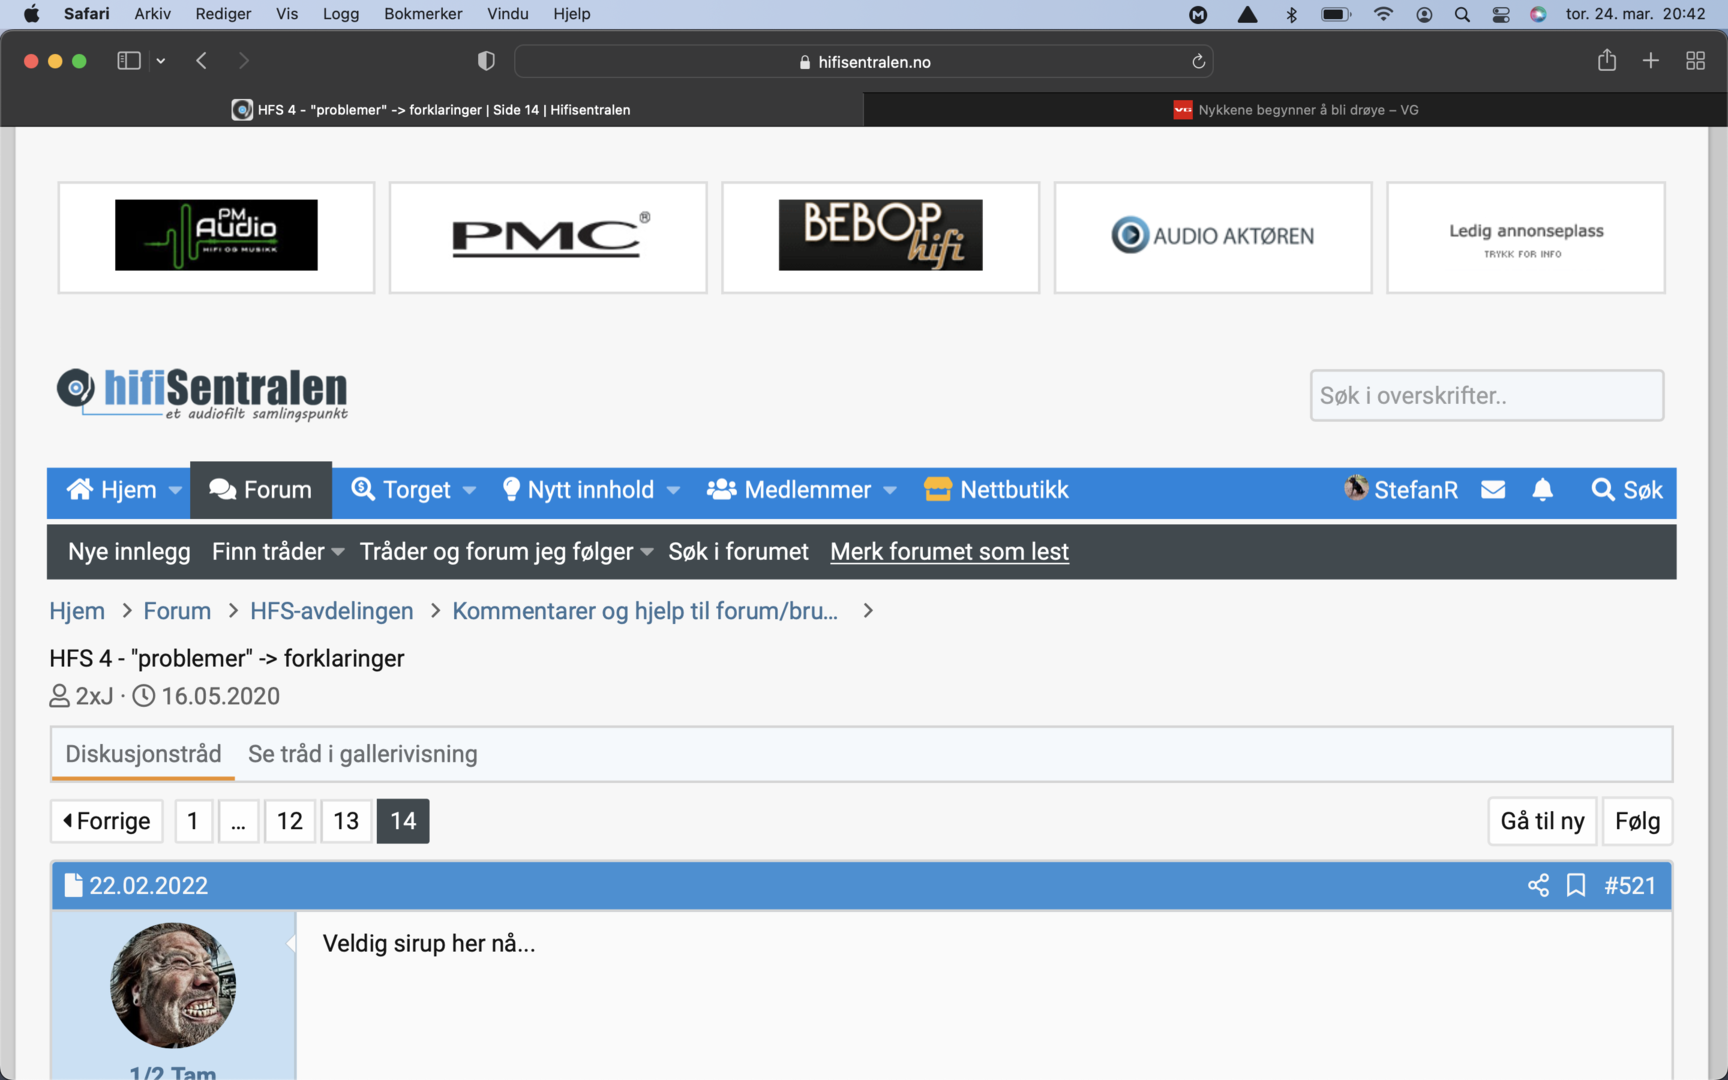Go back using Safari's back arrow

click(x=202, y=61)
